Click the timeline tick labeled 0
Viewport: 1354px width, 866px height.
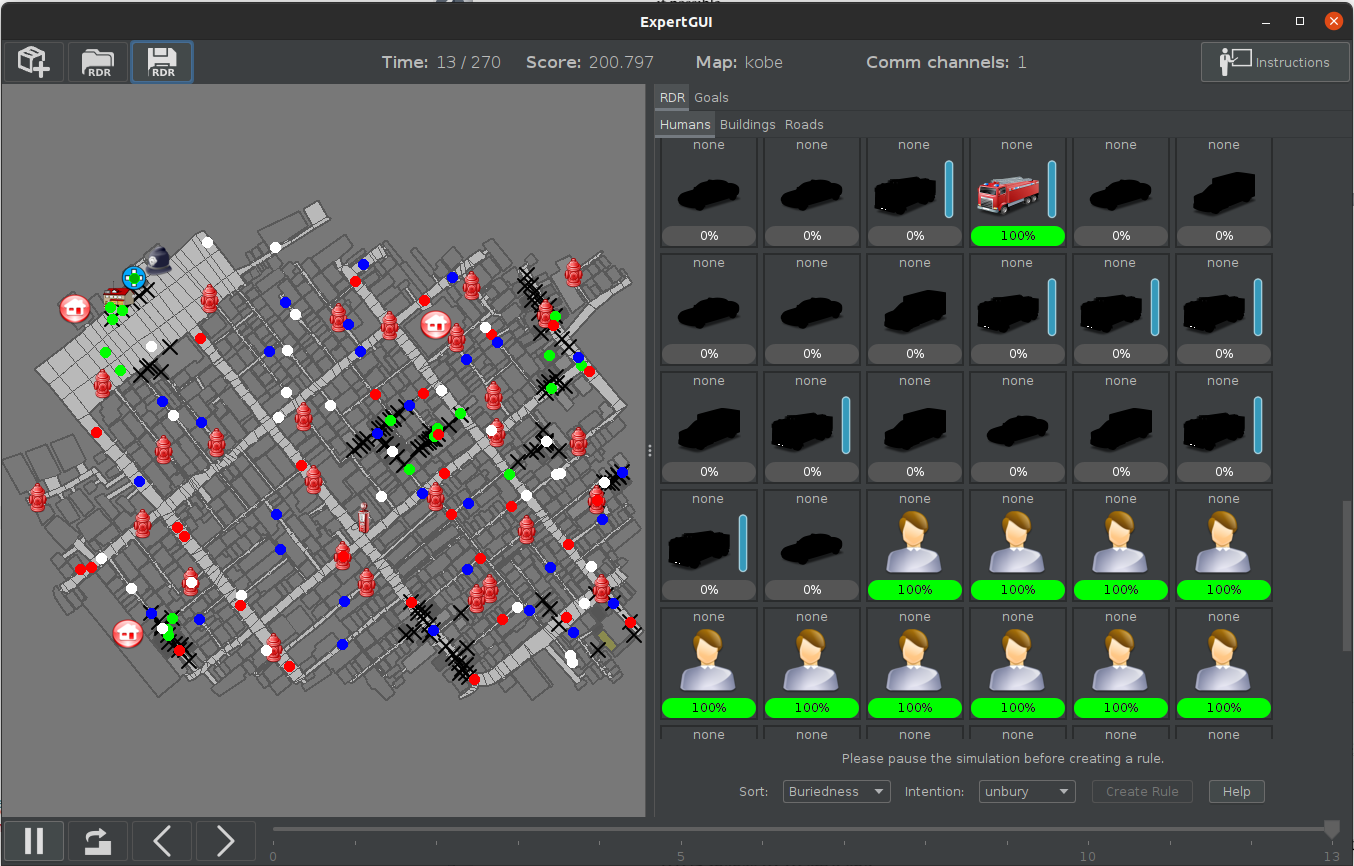pyautogui.click(x=273, y=856)
